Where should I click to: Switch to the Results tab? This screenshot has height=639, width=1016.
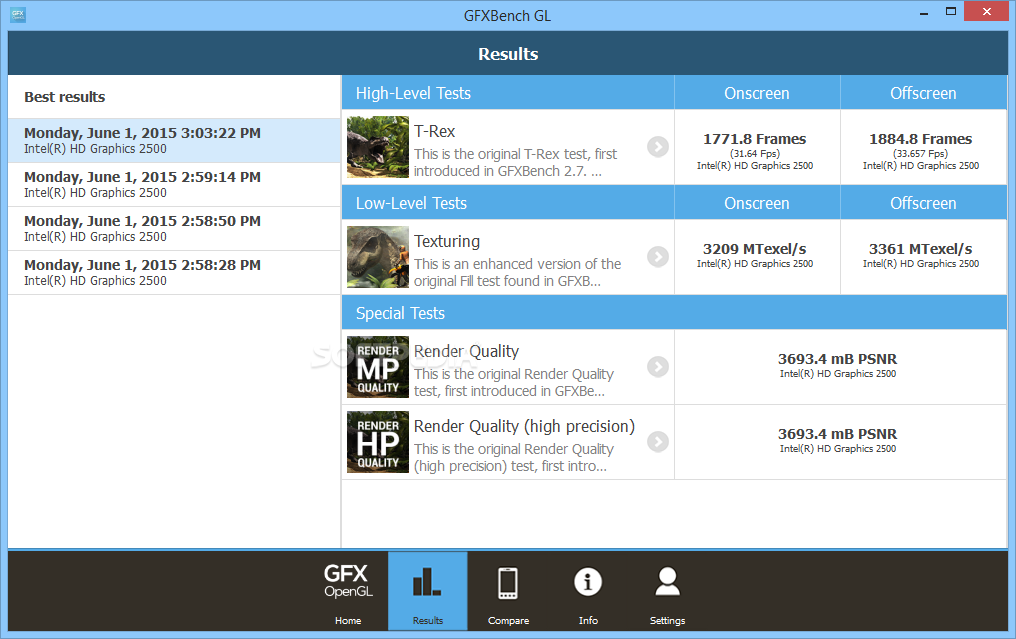428,591
